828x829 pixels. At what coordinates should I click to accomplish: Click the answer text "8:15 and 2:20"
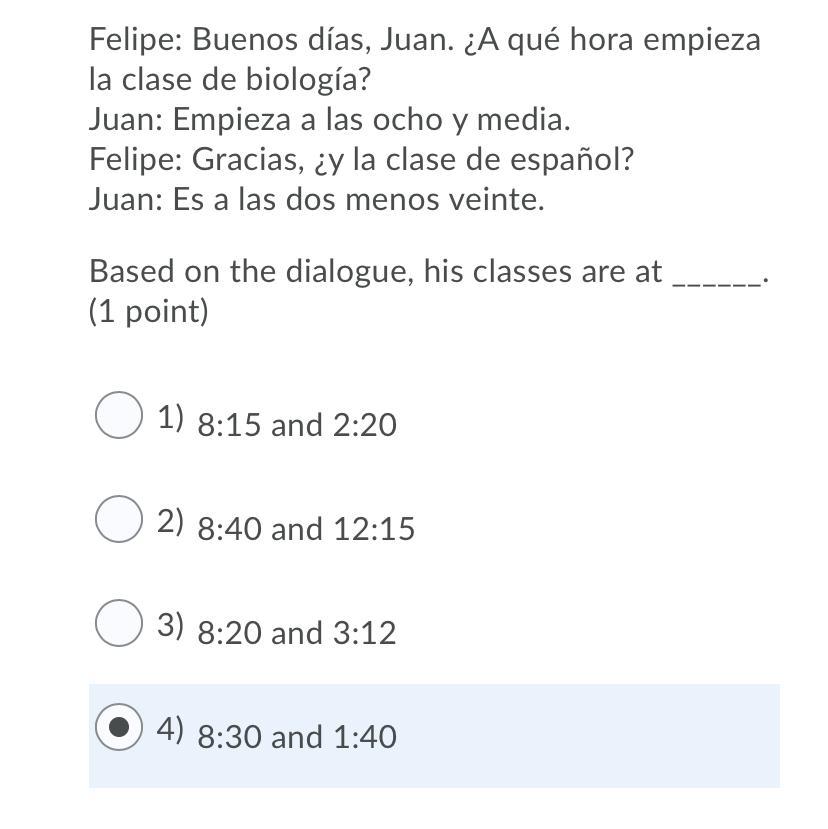pyautogui.click(x=297, y=425)
